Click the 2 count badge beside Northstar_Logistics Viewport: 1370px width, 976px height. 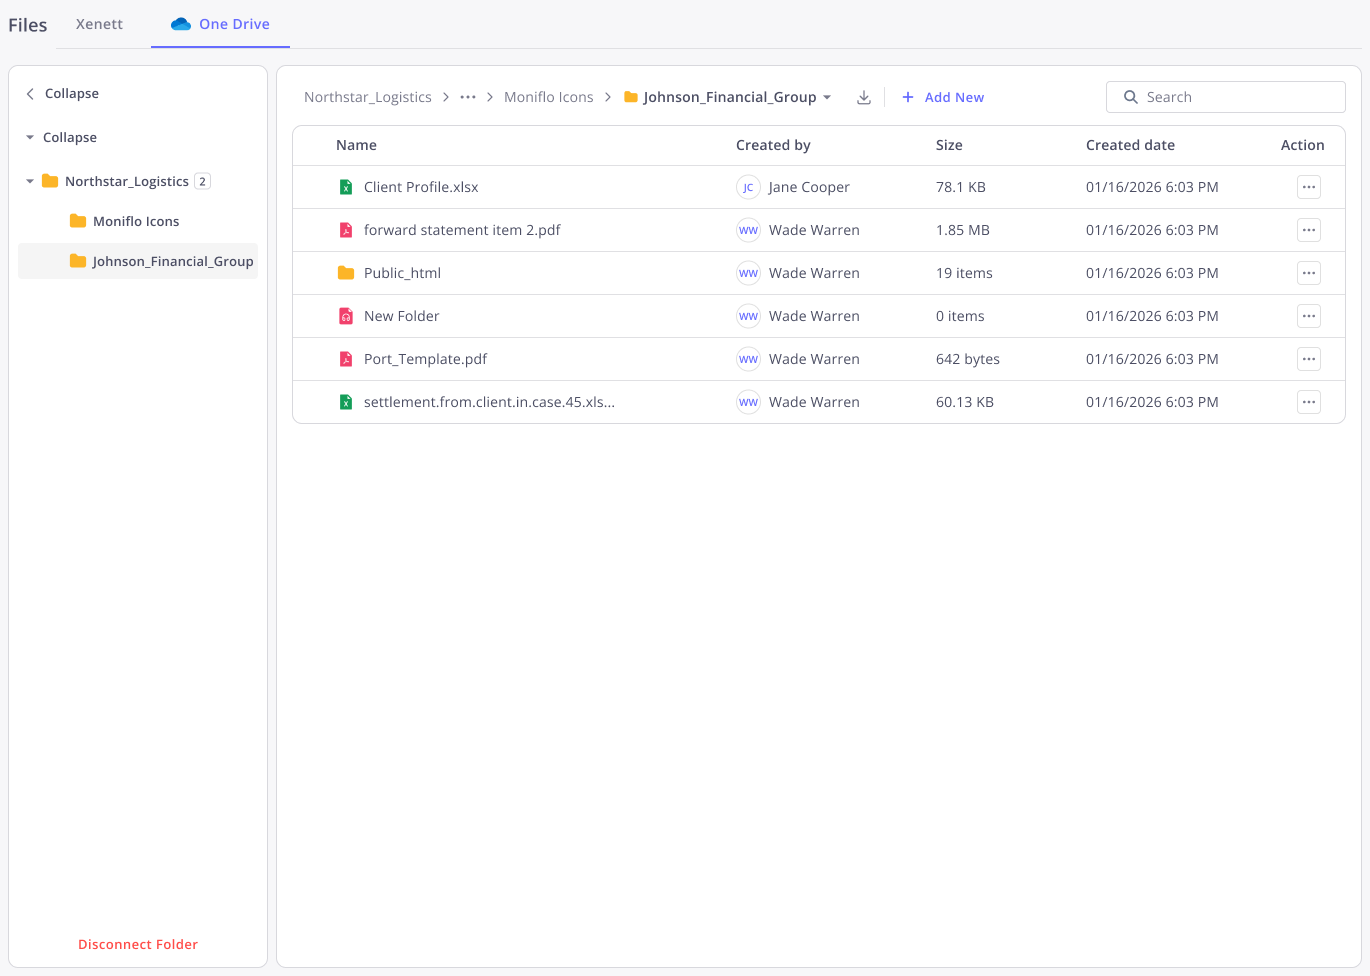(x=202, y=181)
